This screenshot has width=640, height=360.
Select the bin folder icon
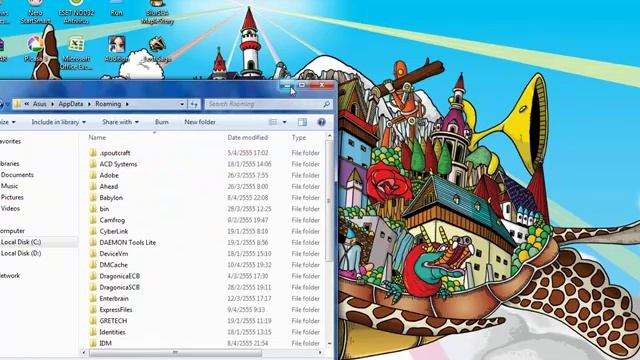pos(93,209)
